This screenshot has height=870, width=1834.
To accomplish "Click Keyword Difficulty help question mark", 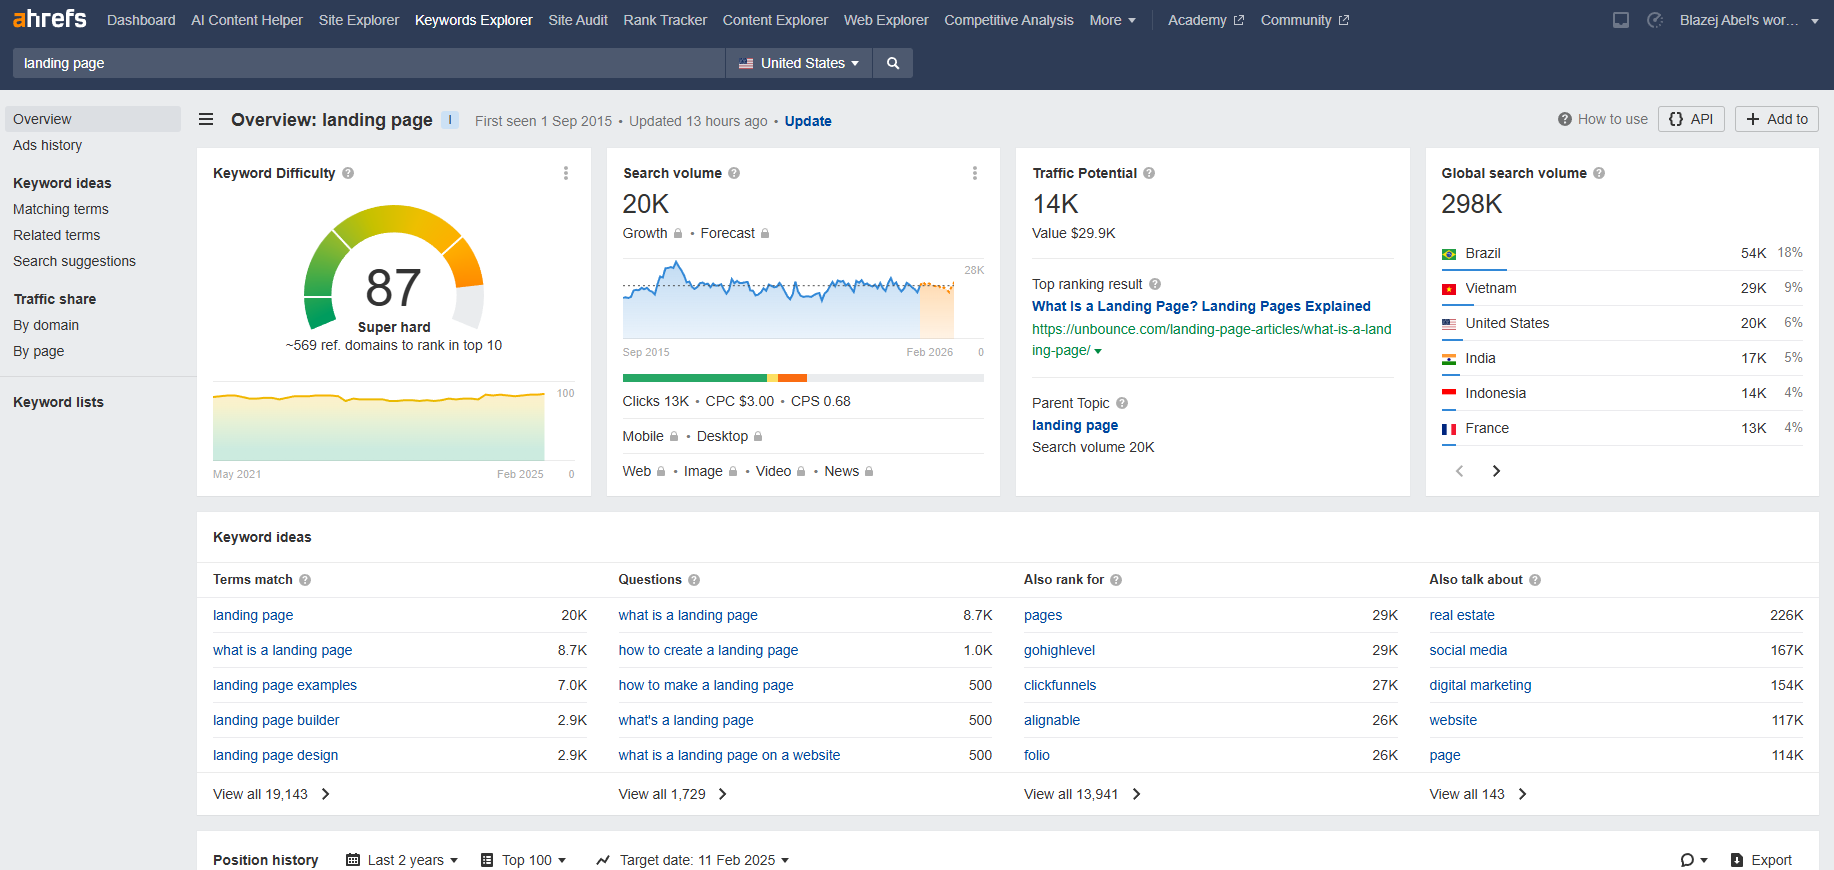I will click(x=348, y=173).
